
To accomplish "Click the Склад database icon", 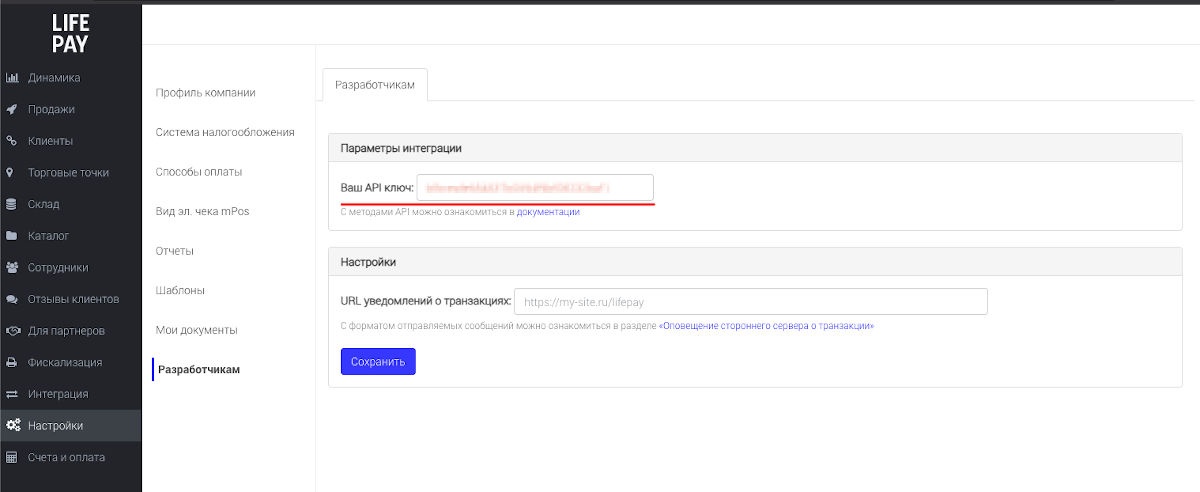I will pos(12,204).
